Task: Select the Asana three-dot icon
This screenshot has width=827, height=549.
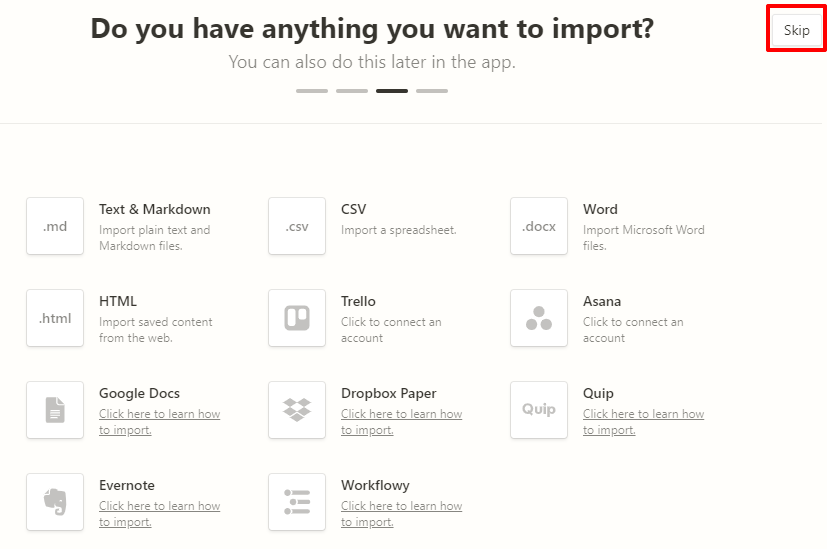Action: click(539, 318)
